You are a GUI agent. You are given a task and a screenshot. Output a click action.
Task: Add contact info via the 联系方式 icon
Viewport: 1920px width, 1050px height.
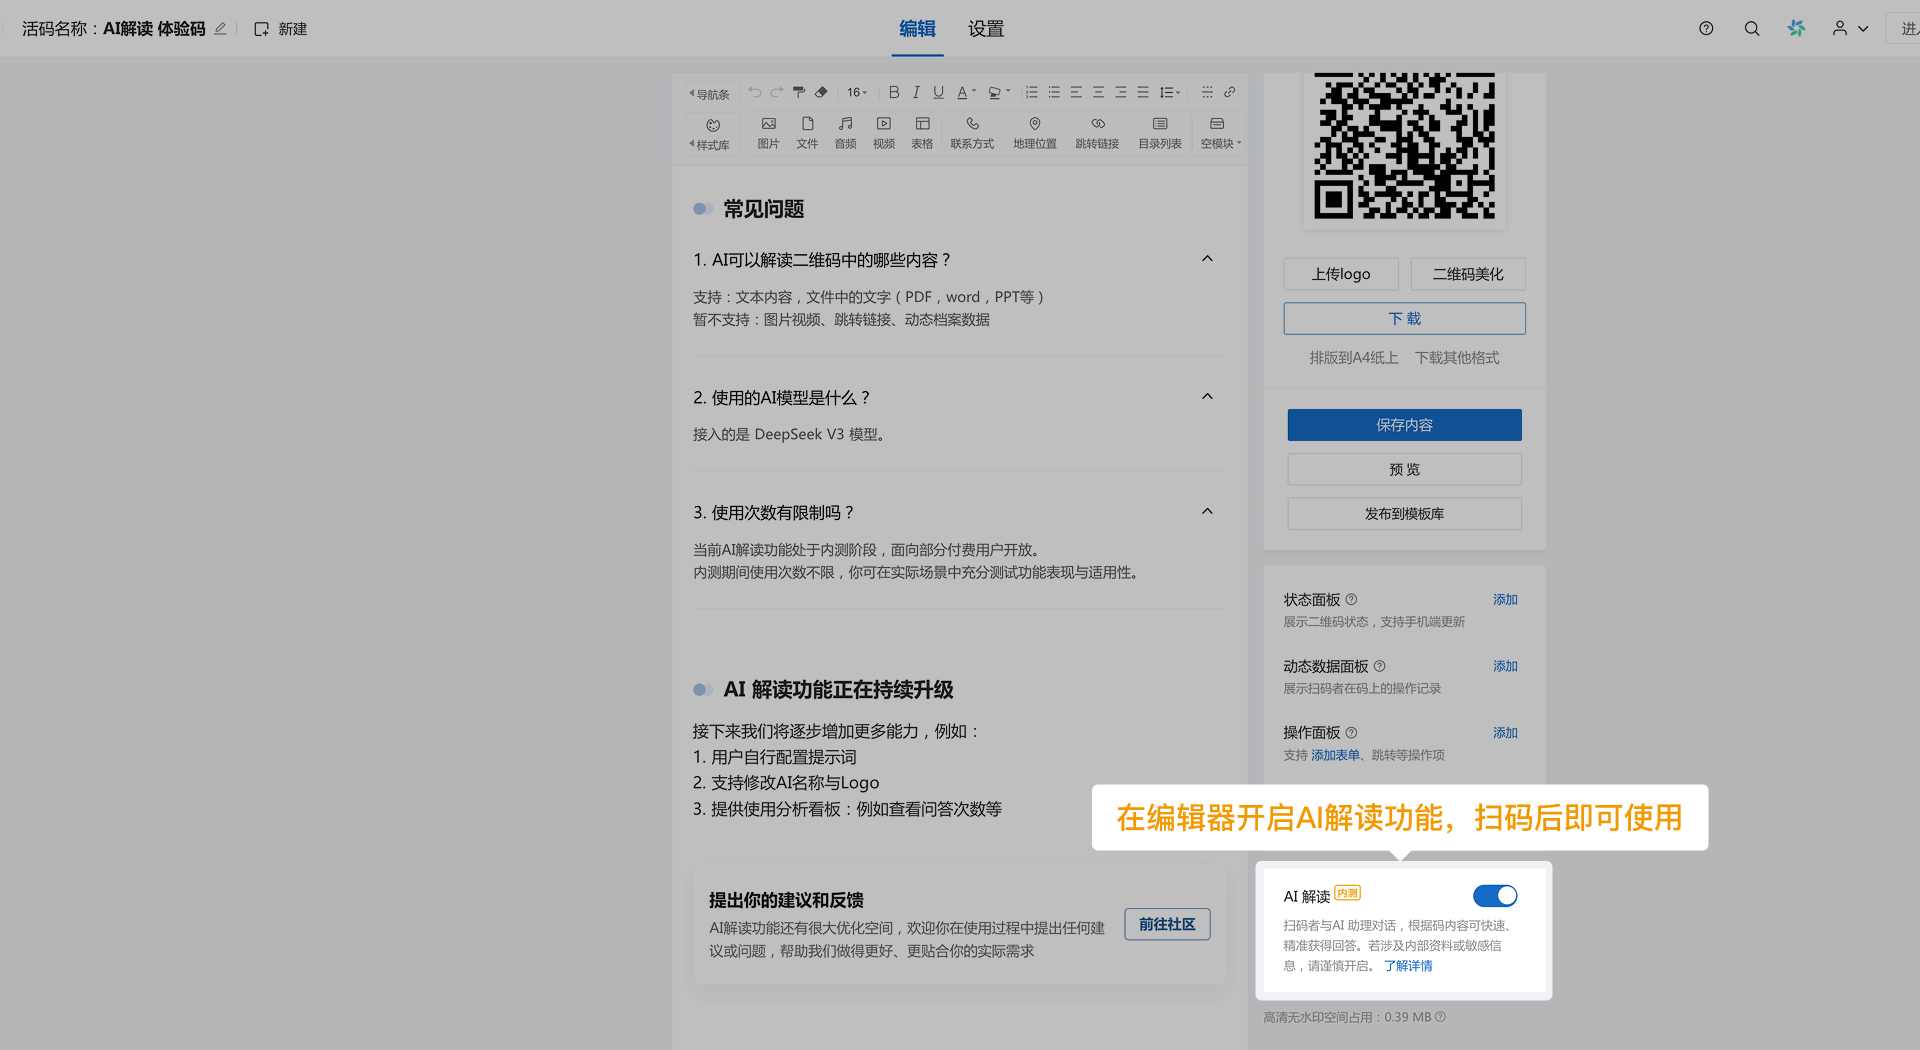tap(971, 131)
